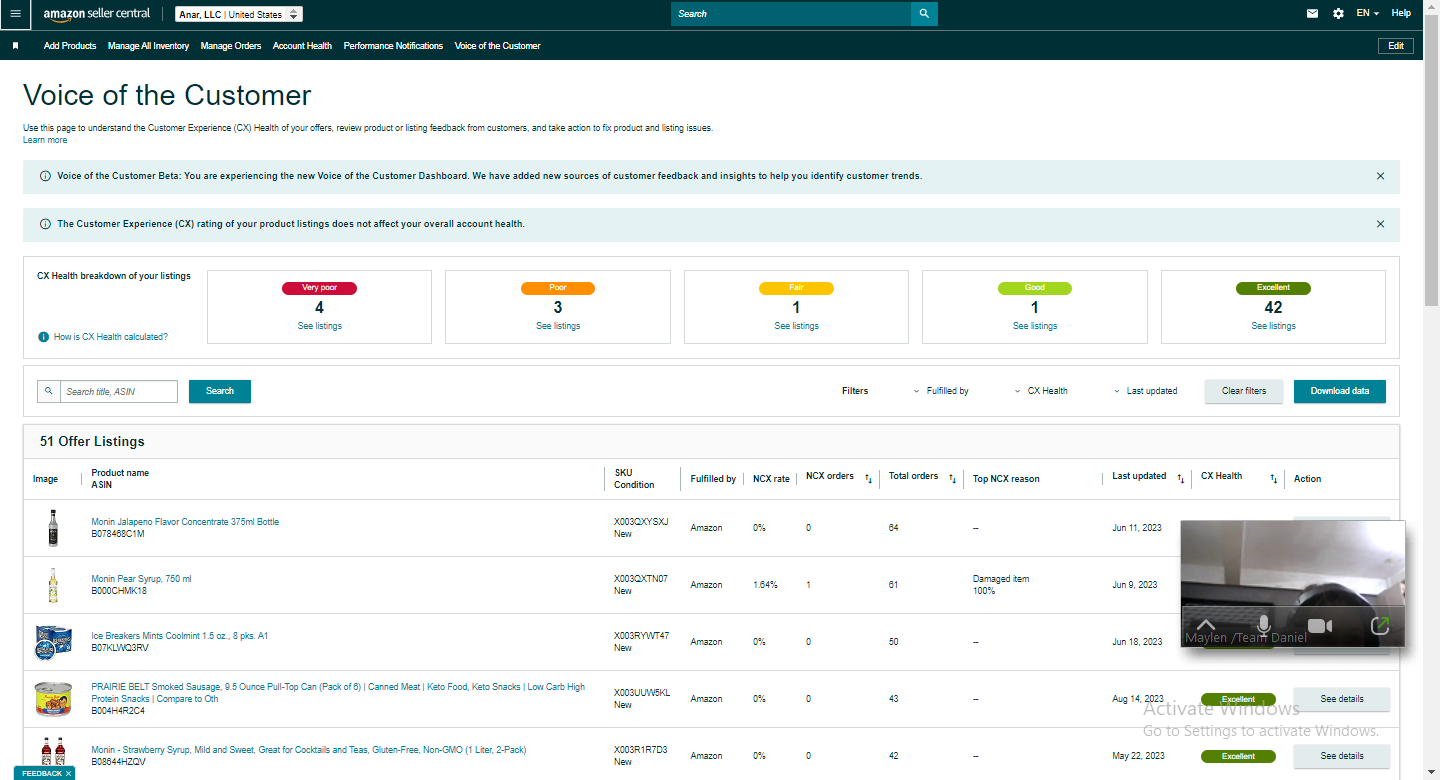The image size is (1440, 780).
Task: Click the teal Search button for listings
Action: pyautogui.click(x=220, y=391)
